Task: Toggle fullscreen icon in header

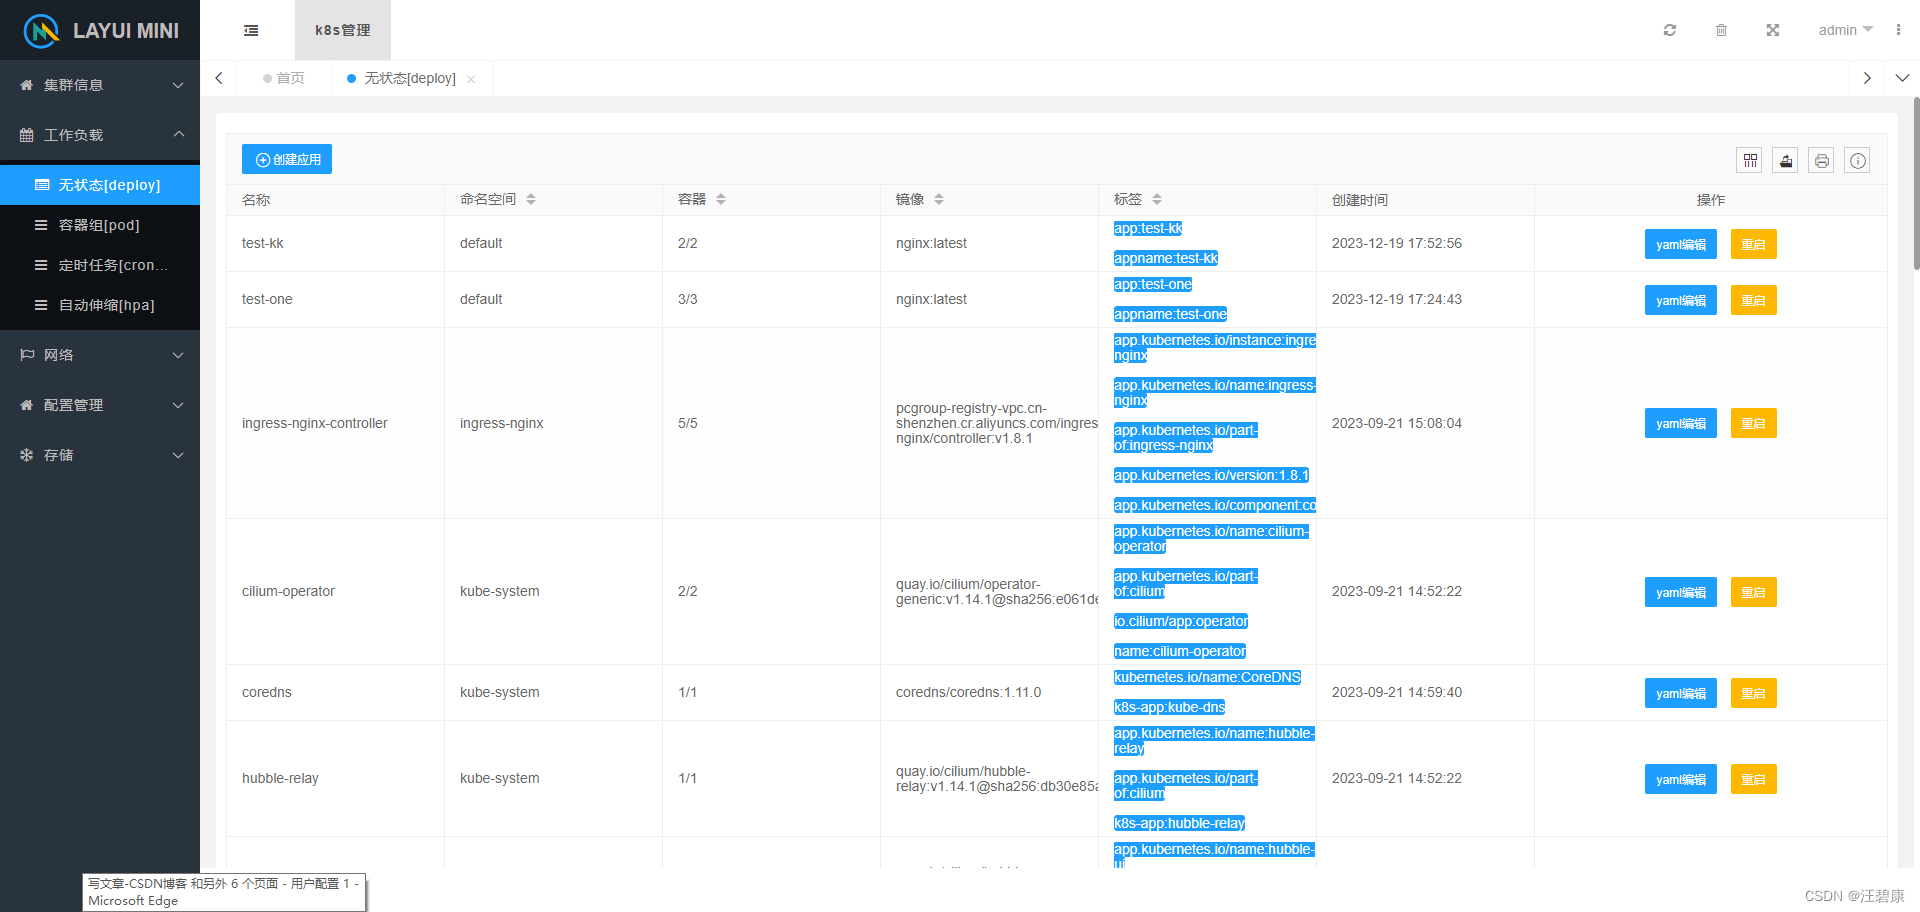Action: pyautogui.click(x=1772, y=30)
